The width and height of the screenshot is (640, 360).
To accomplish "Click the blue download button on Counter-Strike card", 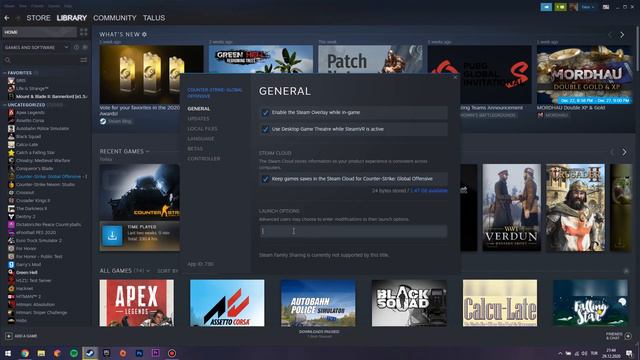I will pos(112,236).
